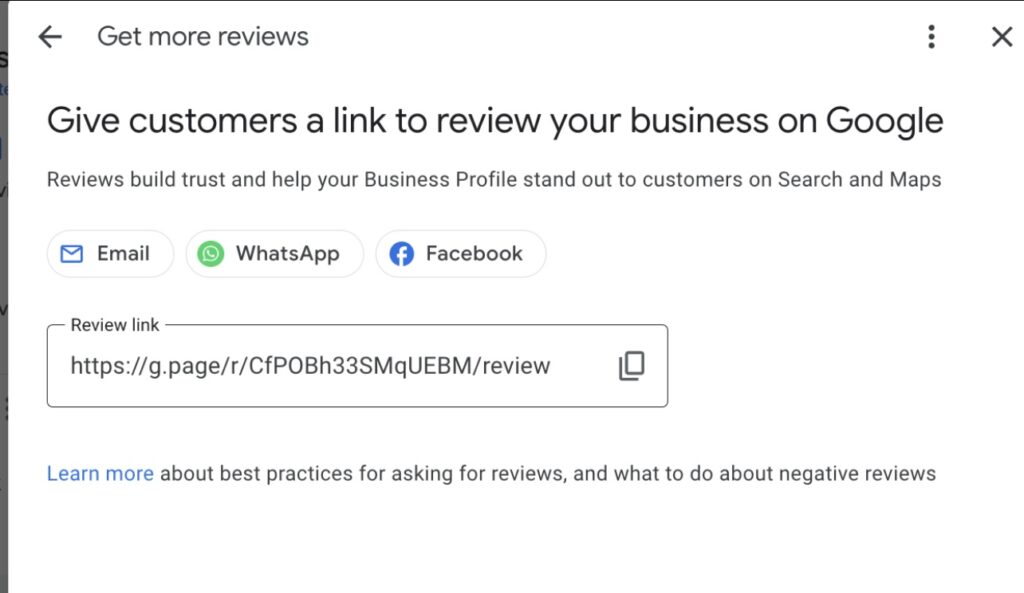Click the "Get more reviews" header title

203,37
